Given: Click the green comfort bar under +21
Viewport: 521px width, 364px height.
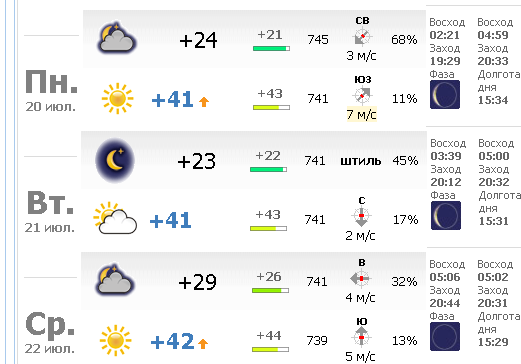Looking at the screenshot, I should pyautogui.click(x=271, y=49).
